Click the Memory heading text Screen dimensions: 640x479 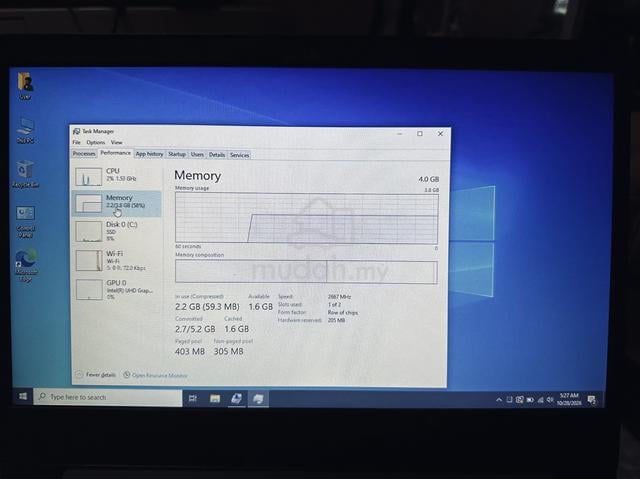[x=198, y=175]
